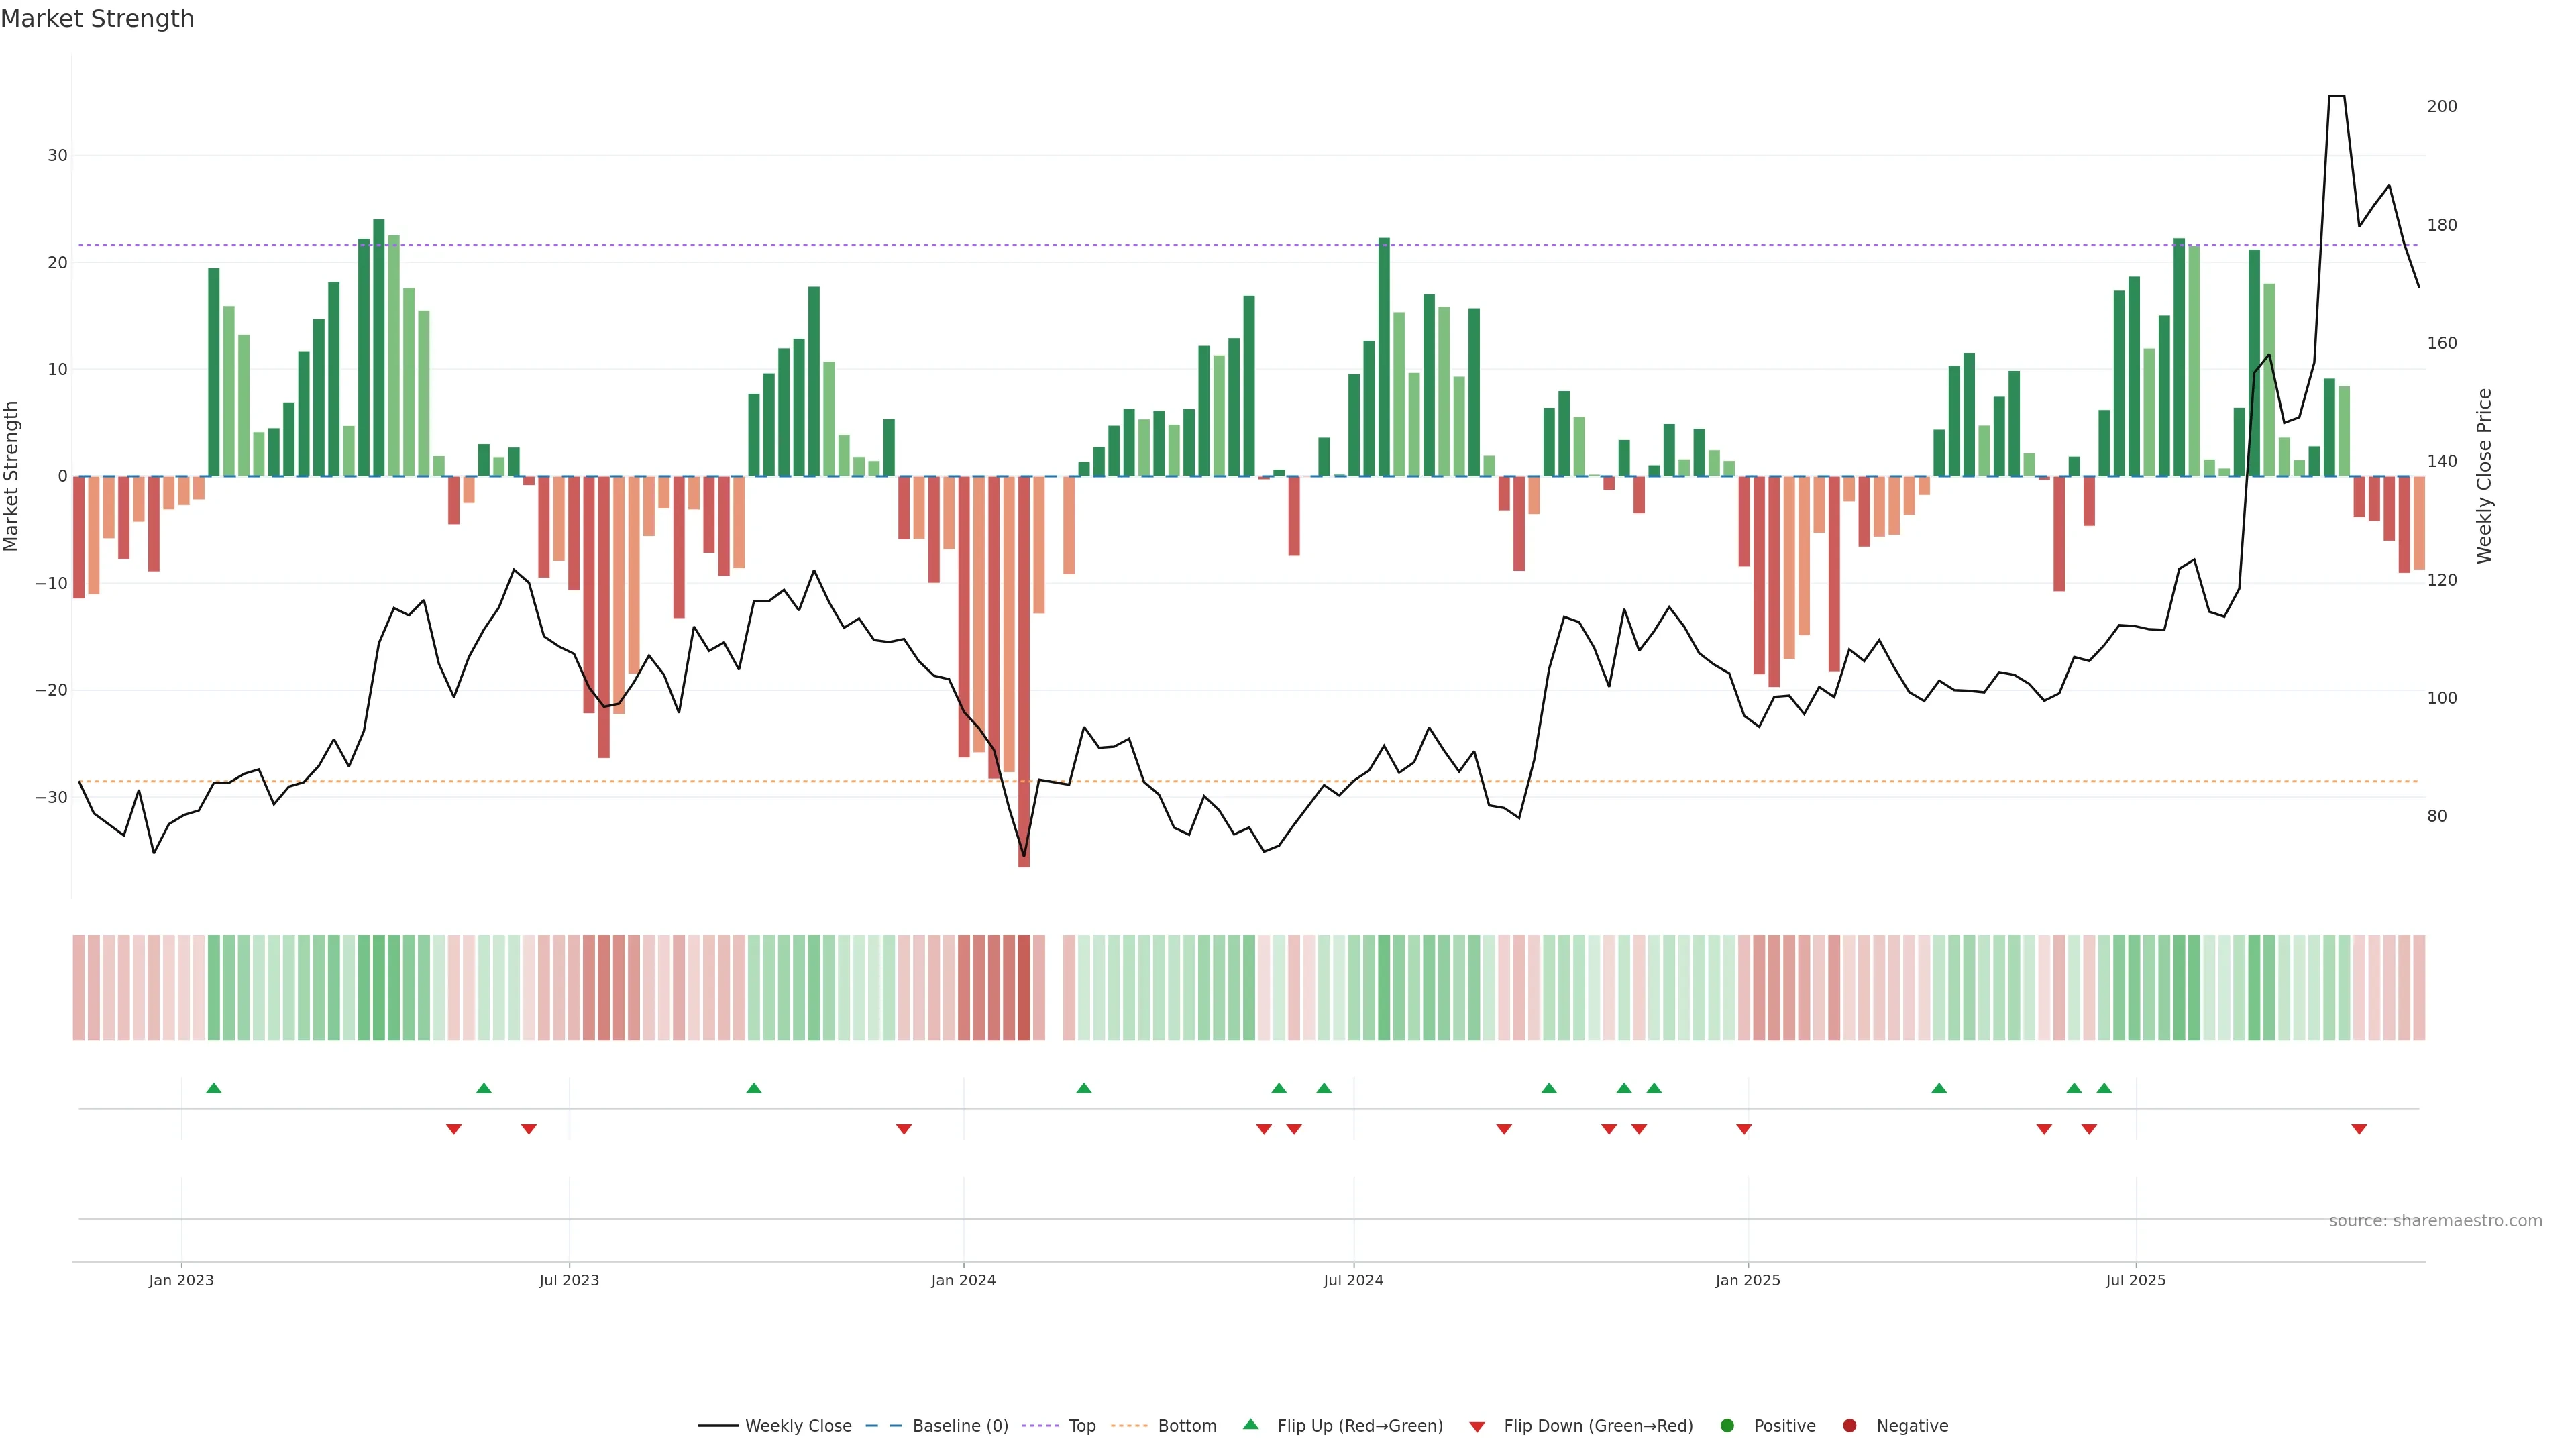2576x1449 pixels.
Task: Click the Jul 2024 x-axis label
Action: tap(1353, 1280)
